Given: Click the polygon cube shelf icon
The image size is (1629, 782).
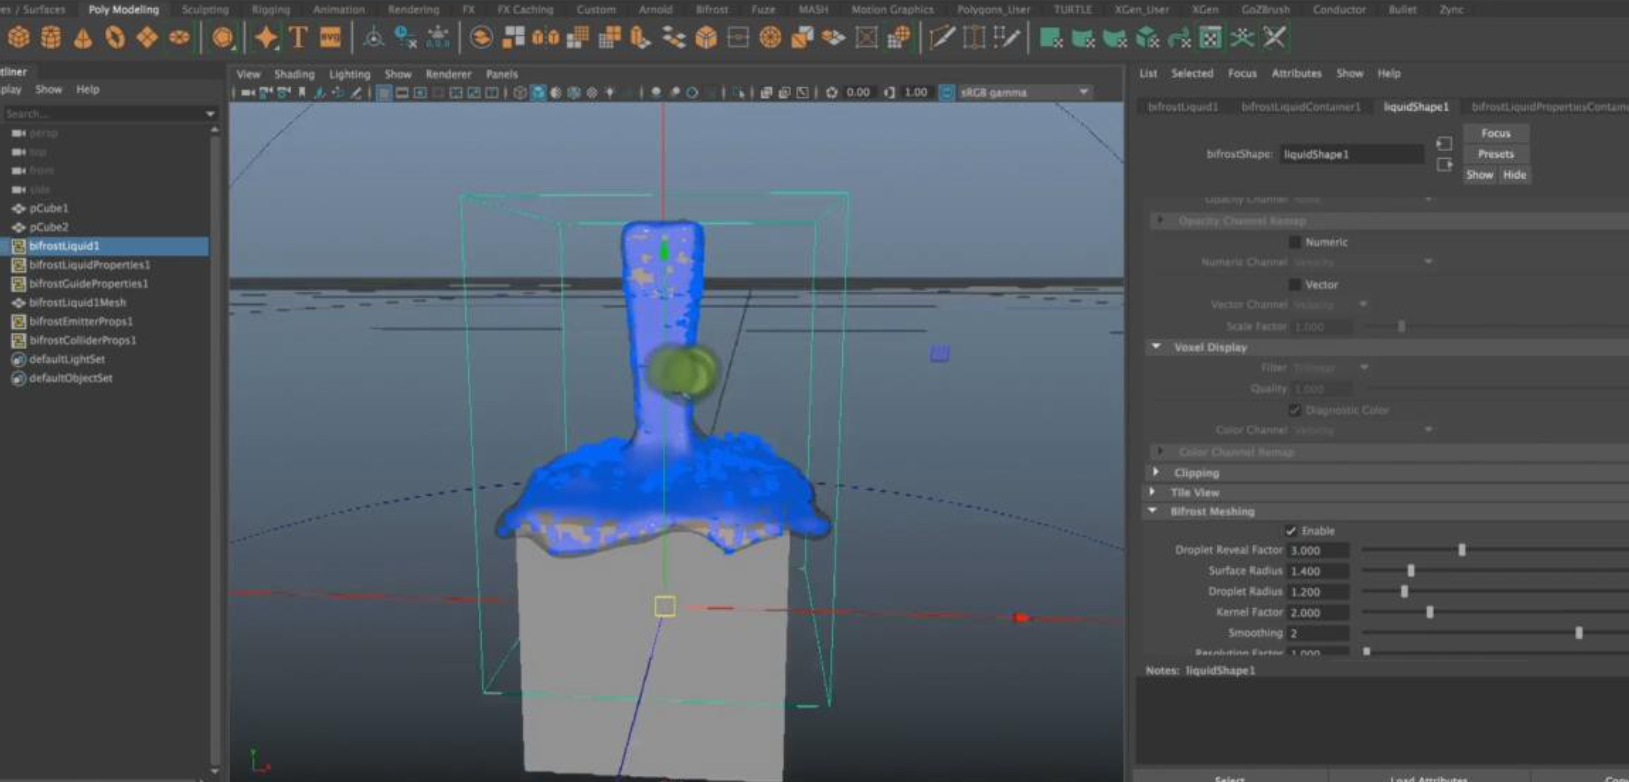Looking at the screenshot, I should click(18, 38).
